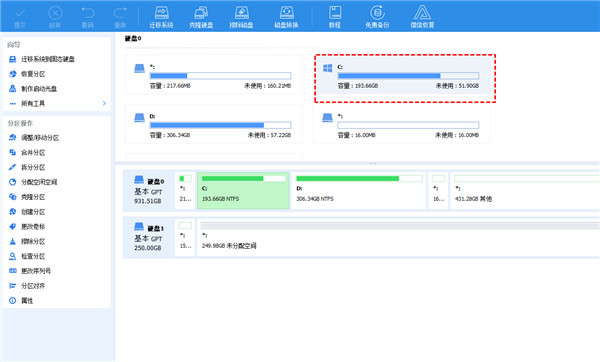This screenshot has width=600, height=362.
Task: Select the small 21... partition block on 硬盘0
Action: pos(185,191)
